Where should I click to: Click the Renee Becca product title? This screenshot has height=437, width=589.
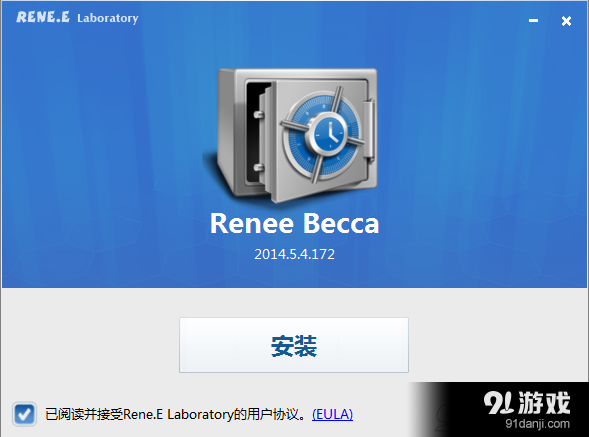click(x=294, y=224)
